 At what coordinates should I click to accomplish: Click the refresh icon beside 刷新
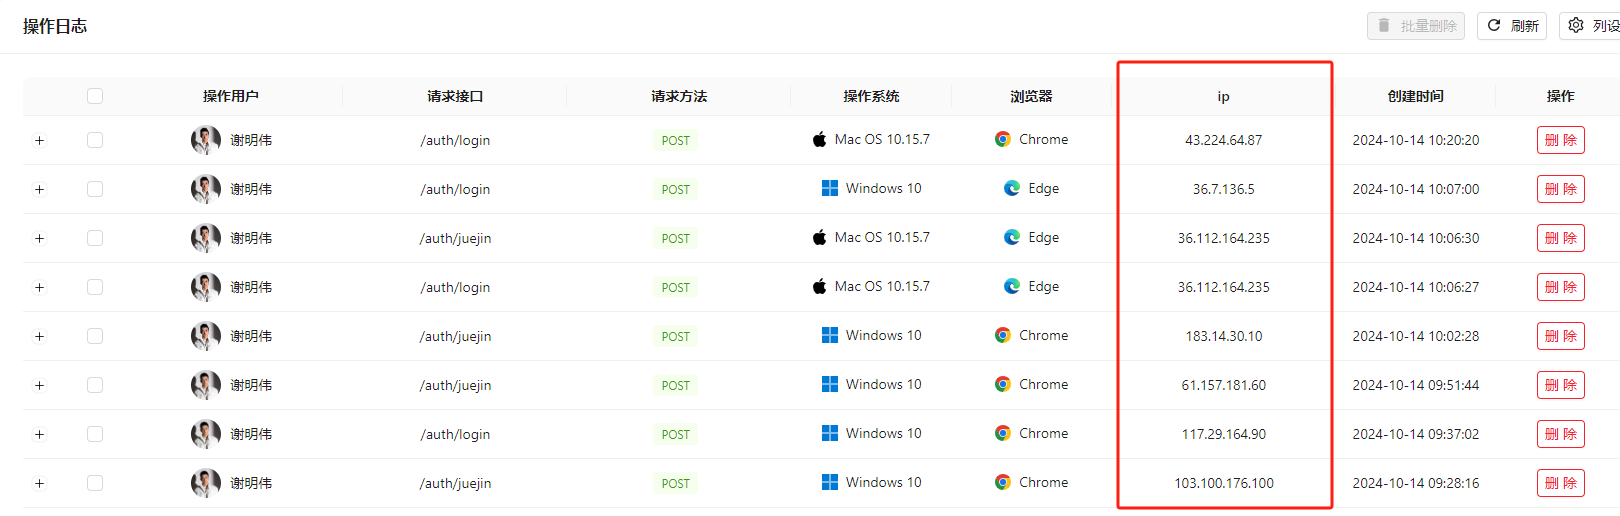(1494, 25)
